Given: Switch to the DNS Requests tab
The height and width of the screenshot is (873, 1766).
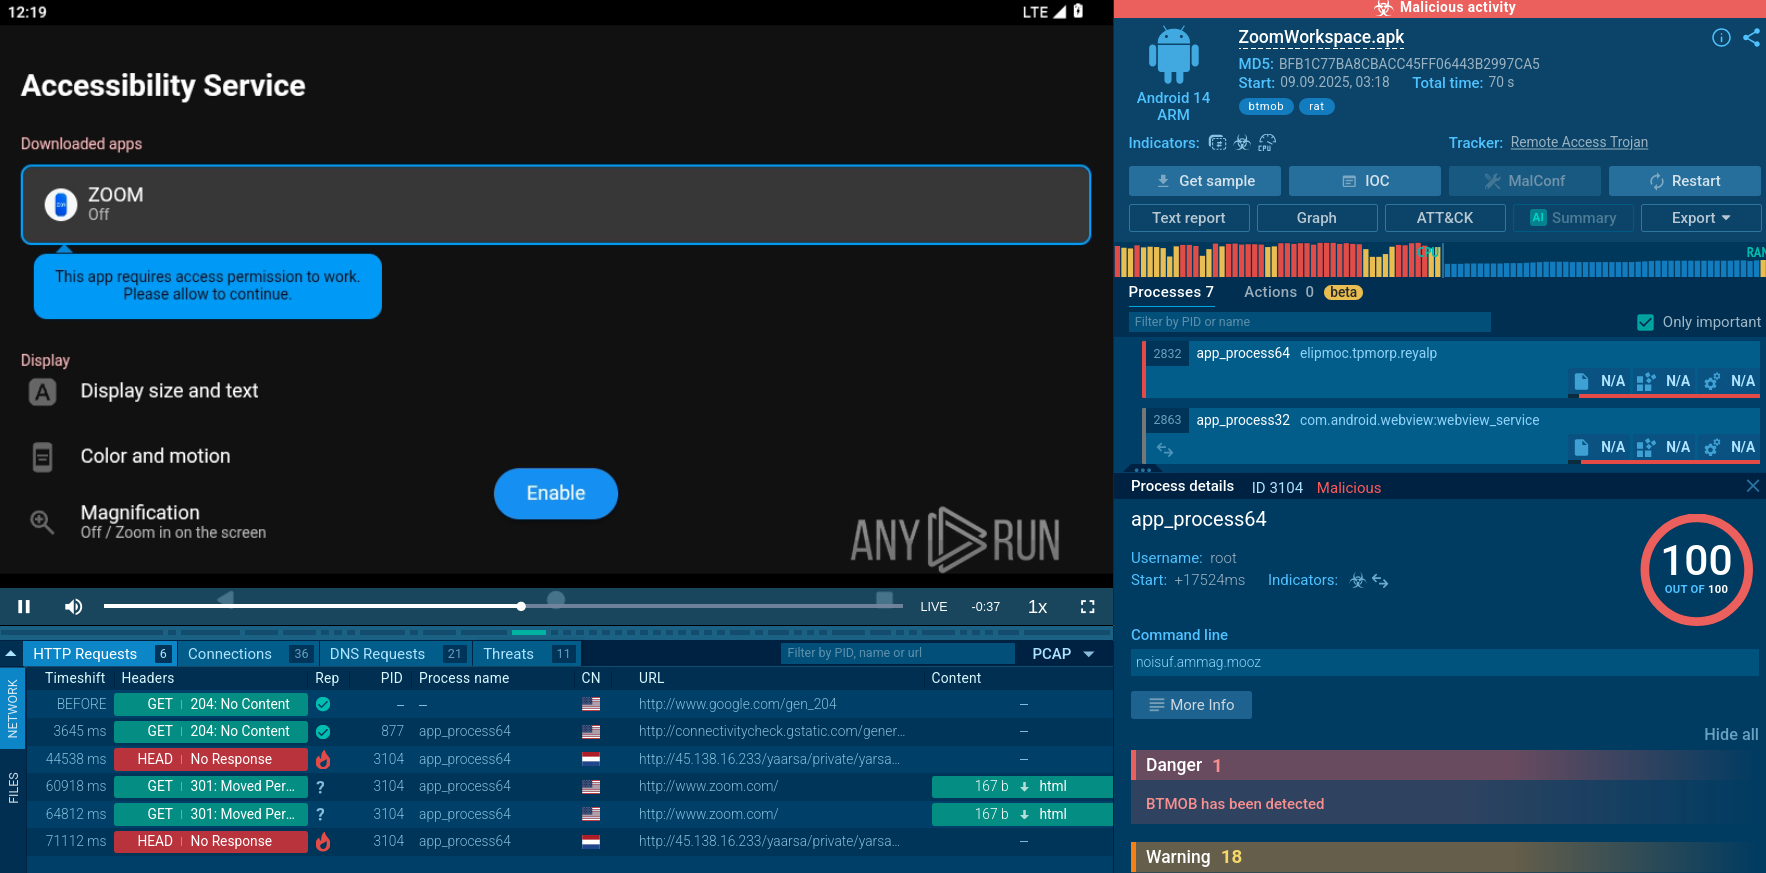Looking at the screenshot, I should 377,654.
